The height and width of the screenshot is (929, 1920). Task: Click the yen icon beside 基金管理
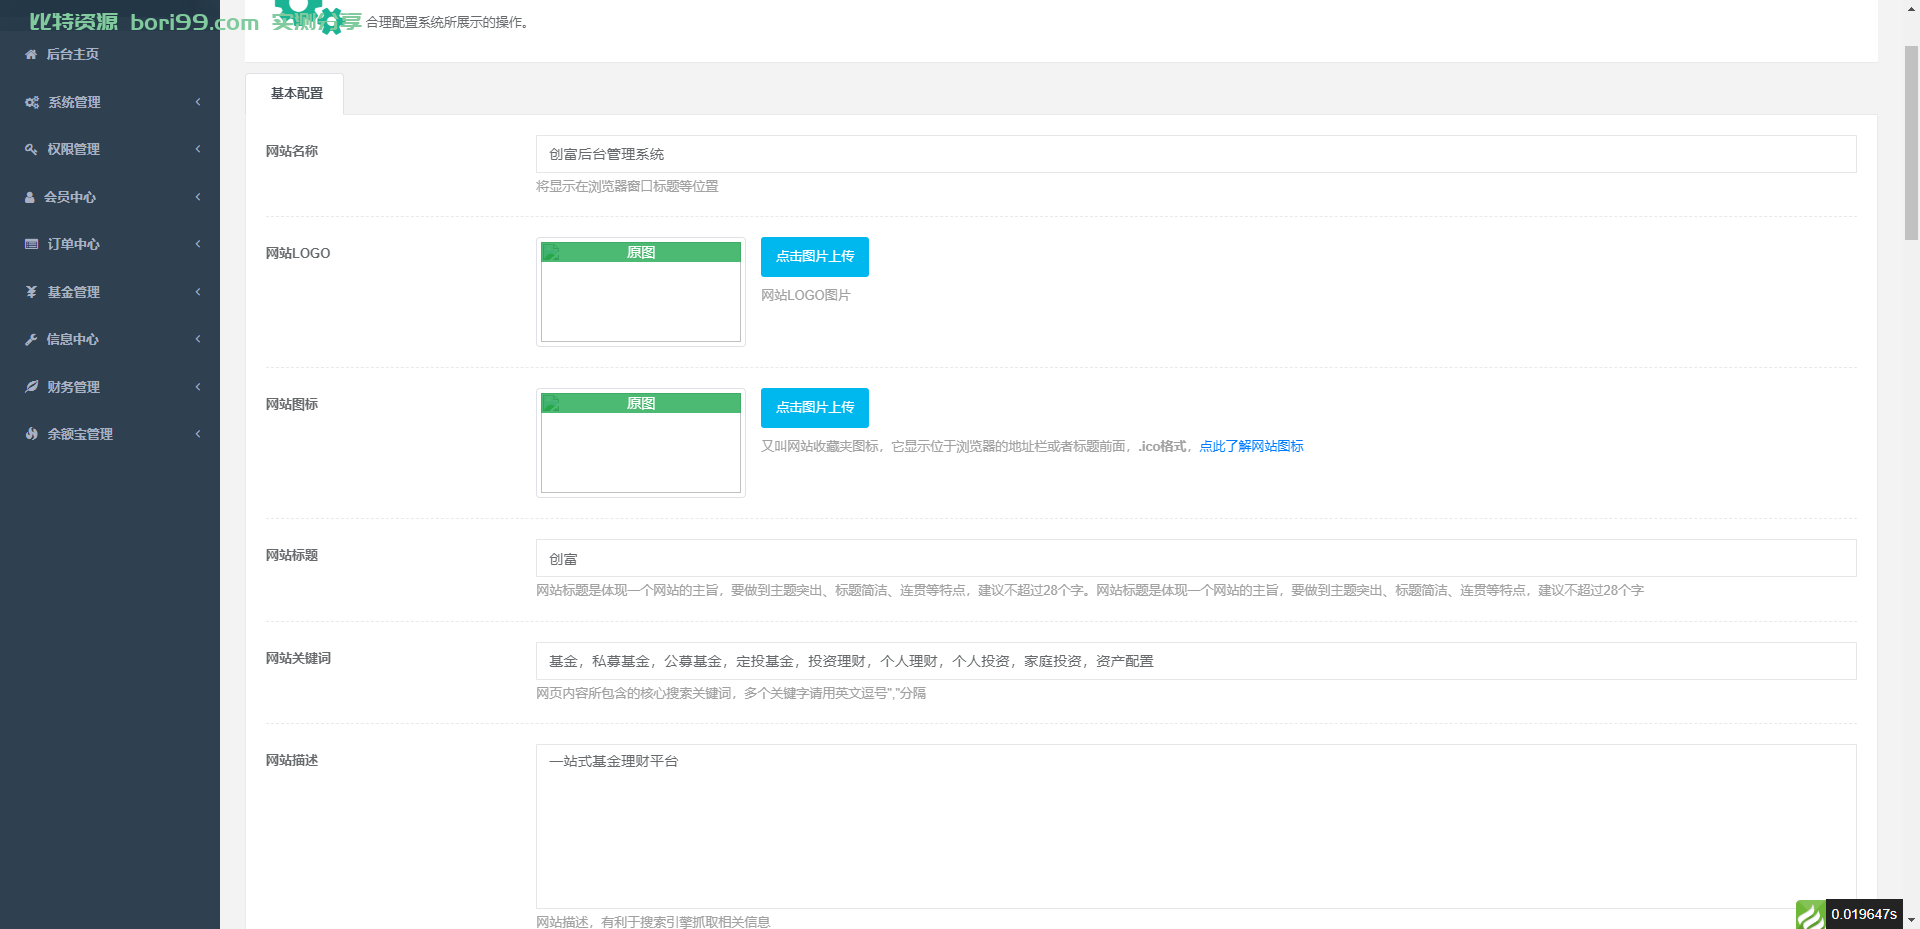point(31,292)
